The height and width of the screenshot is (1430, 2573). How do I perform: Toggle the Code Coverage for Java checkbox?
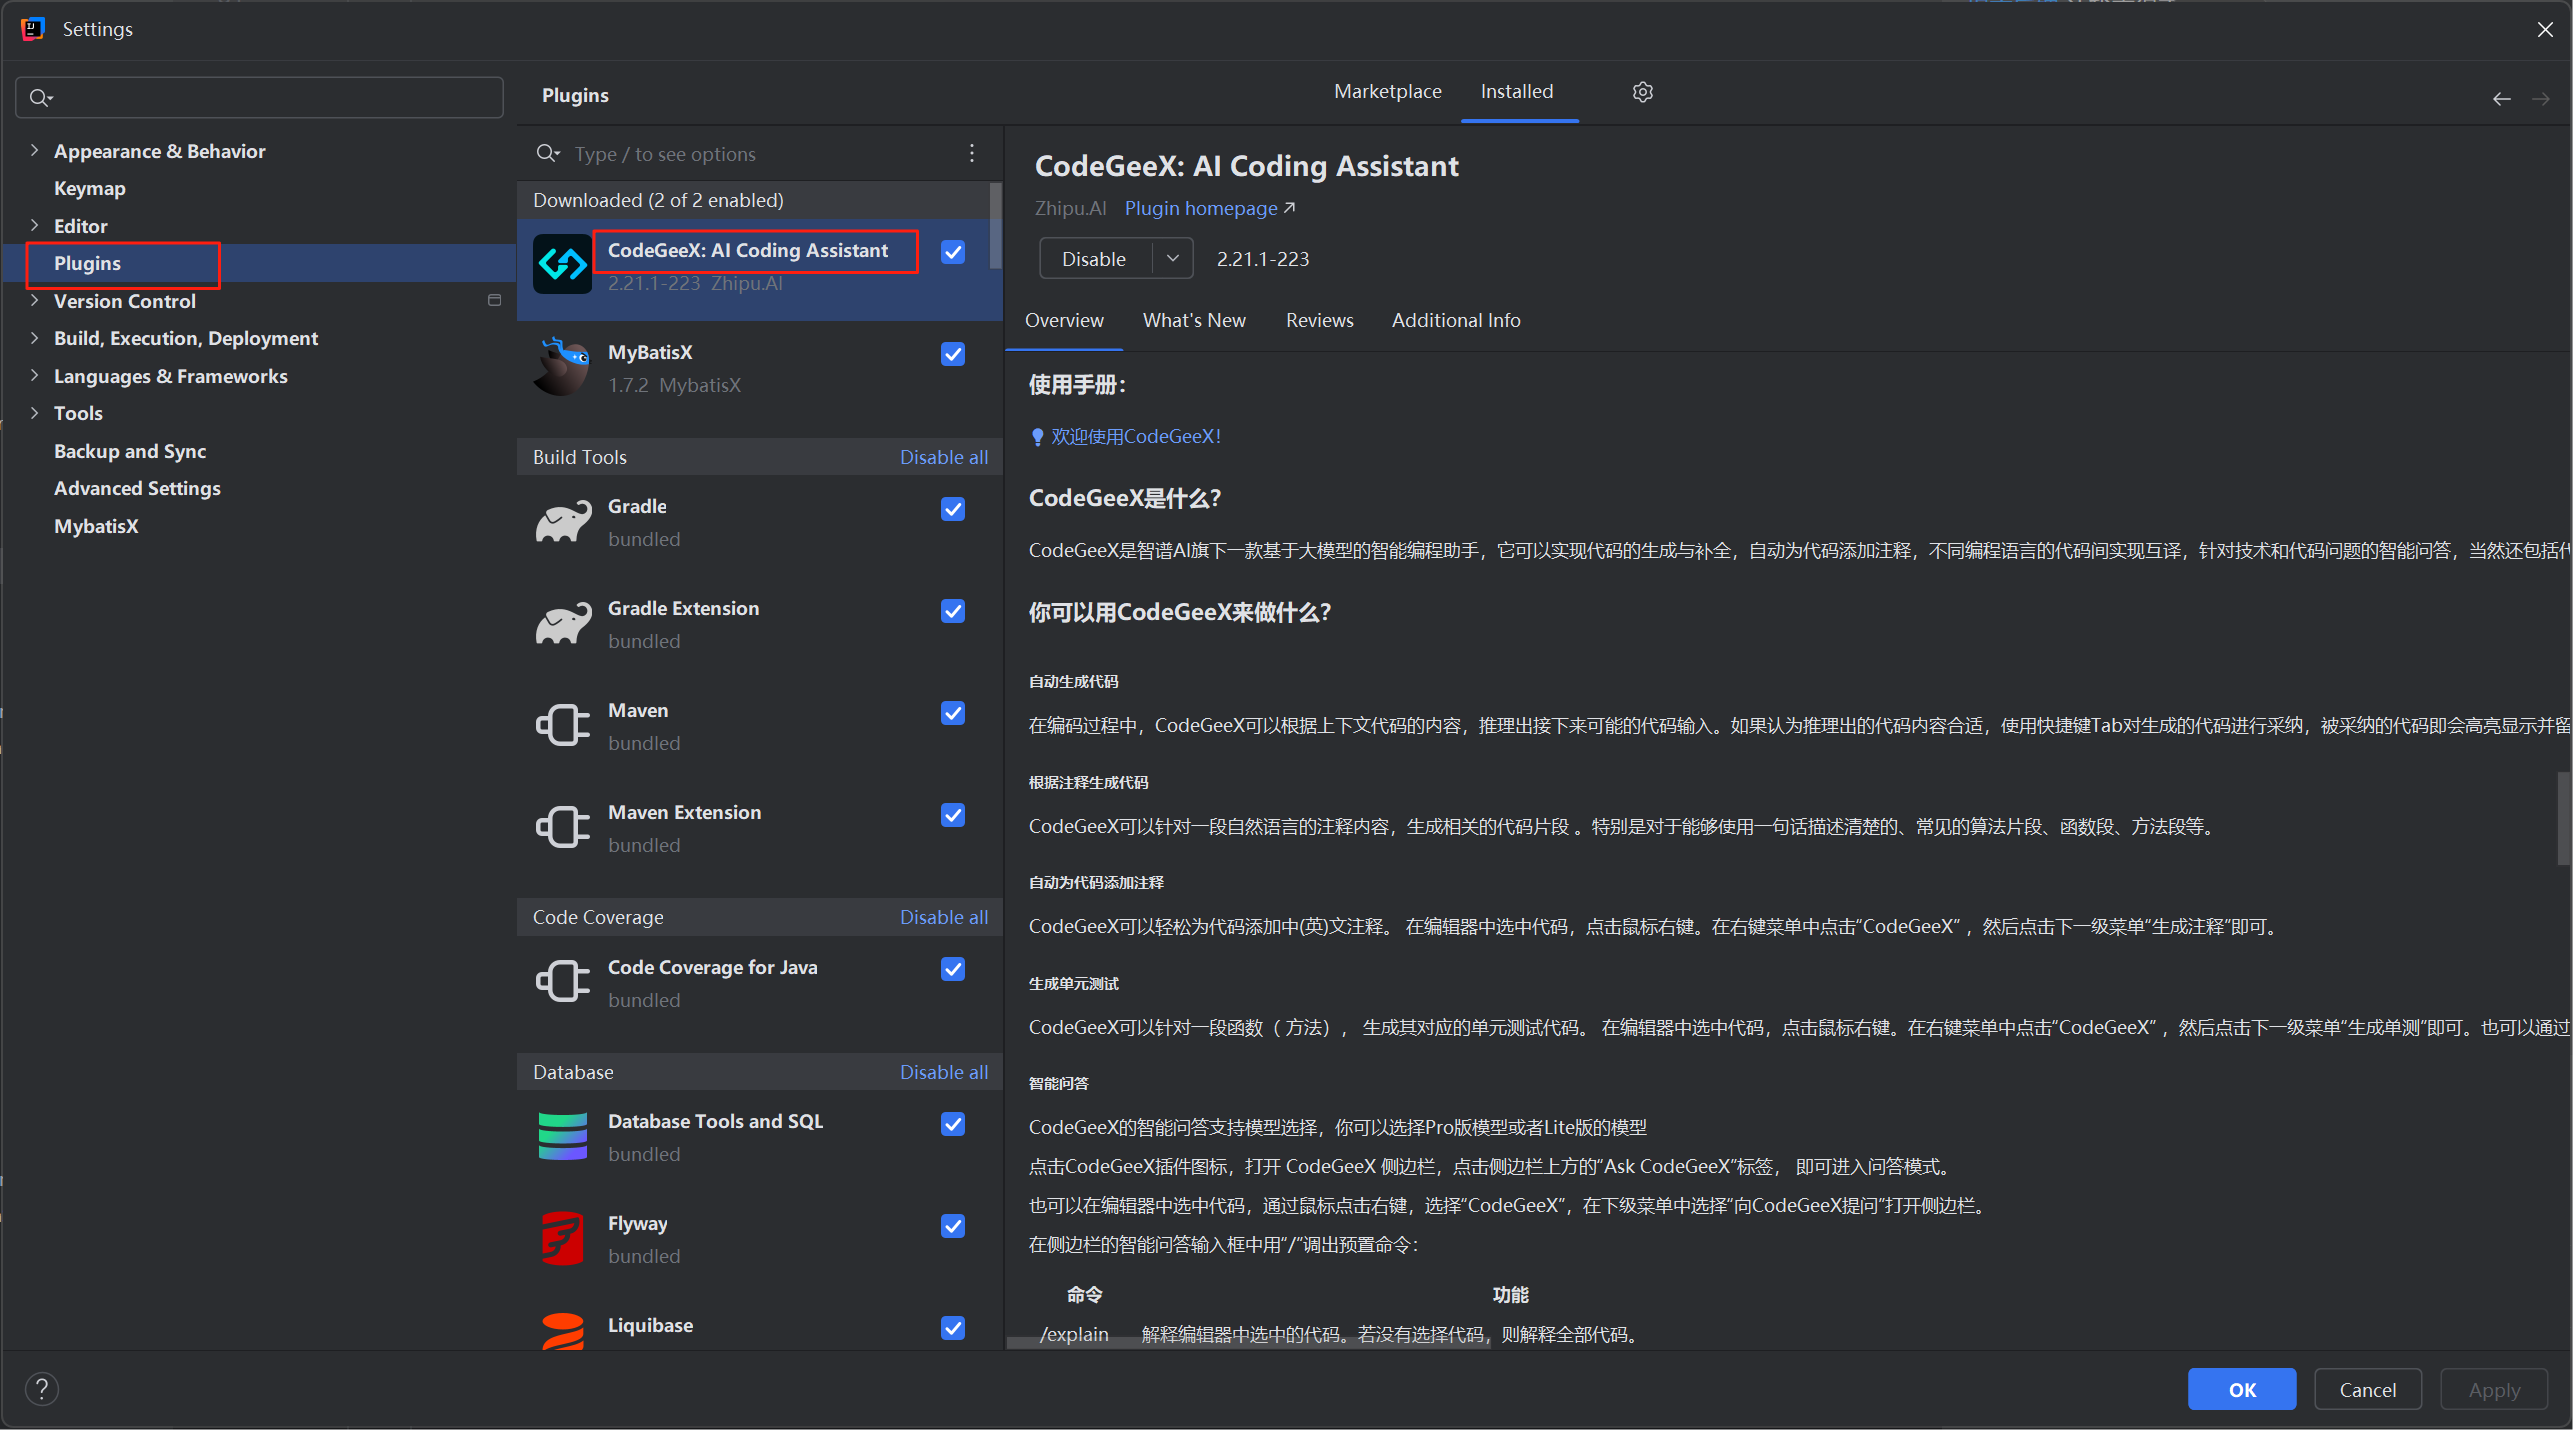pyautogui.click(x=952, y=969)
